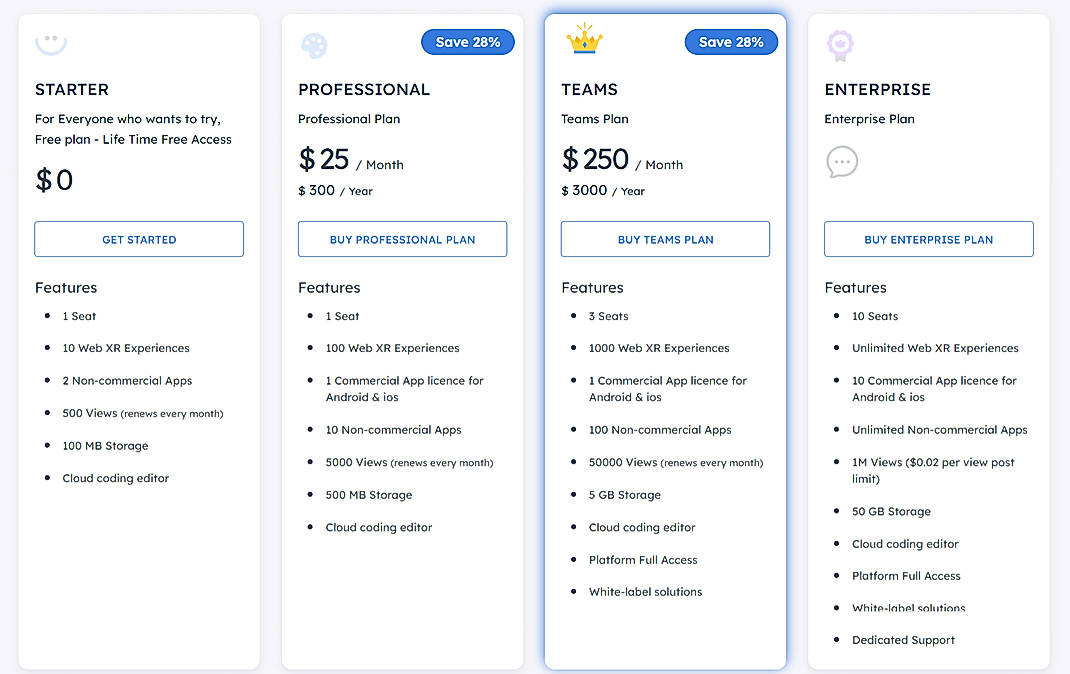Click the smiley face icon on Starter plan
The height and width of the screenshot is (674, 1070).
[x=50, y=42]
